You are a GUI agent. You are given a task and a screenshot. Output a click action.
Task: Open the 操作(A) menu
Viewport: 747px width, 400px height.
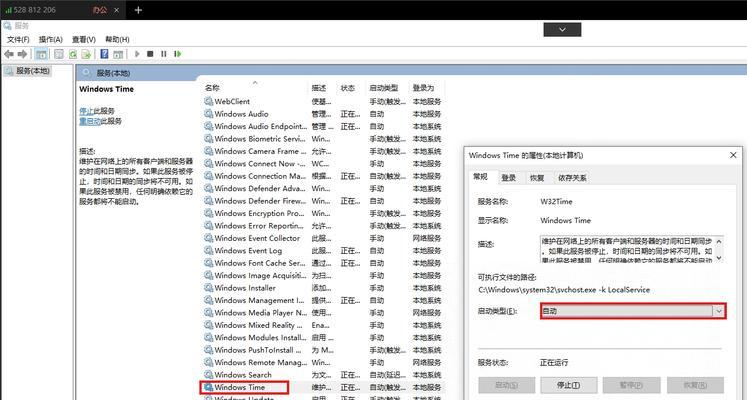click(x=50, y=40)
